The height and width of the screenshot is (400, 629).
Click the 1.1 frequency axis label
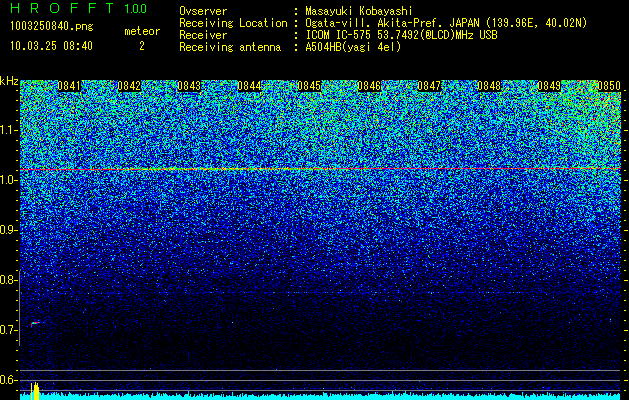click(x=8, y=131)
